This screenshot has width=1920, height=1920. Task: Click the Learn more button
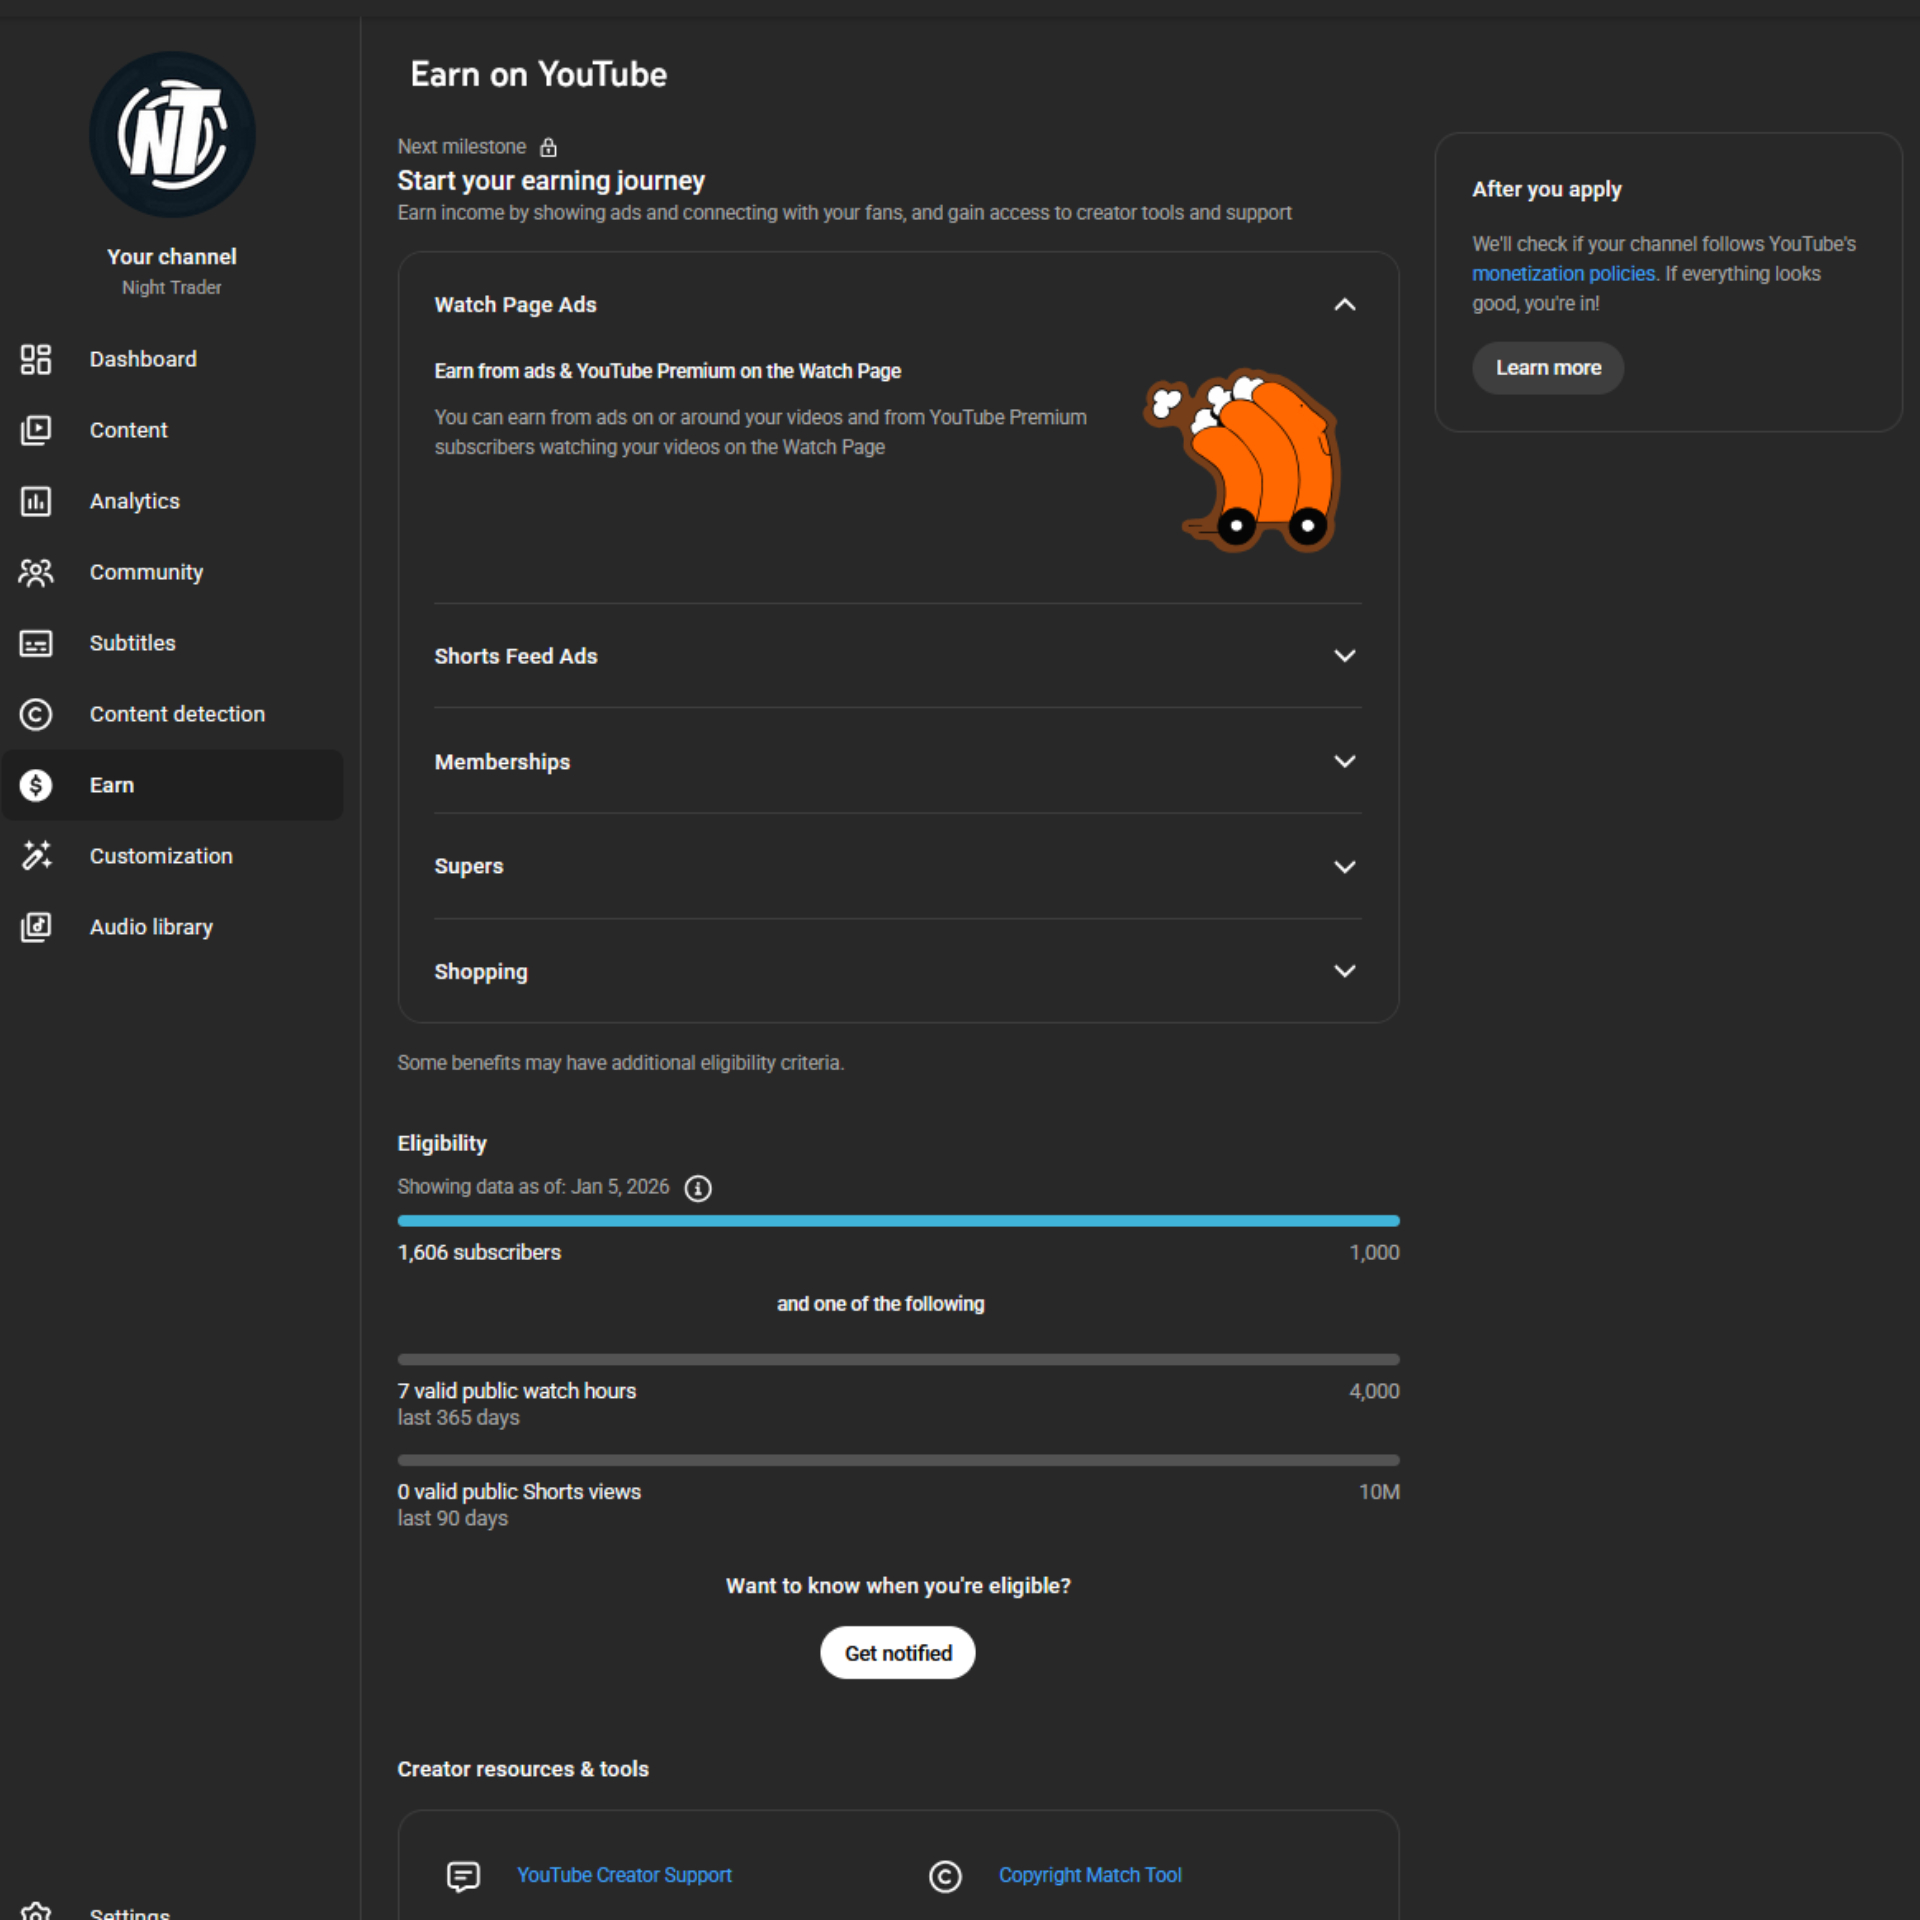[x=1547, y=368]
